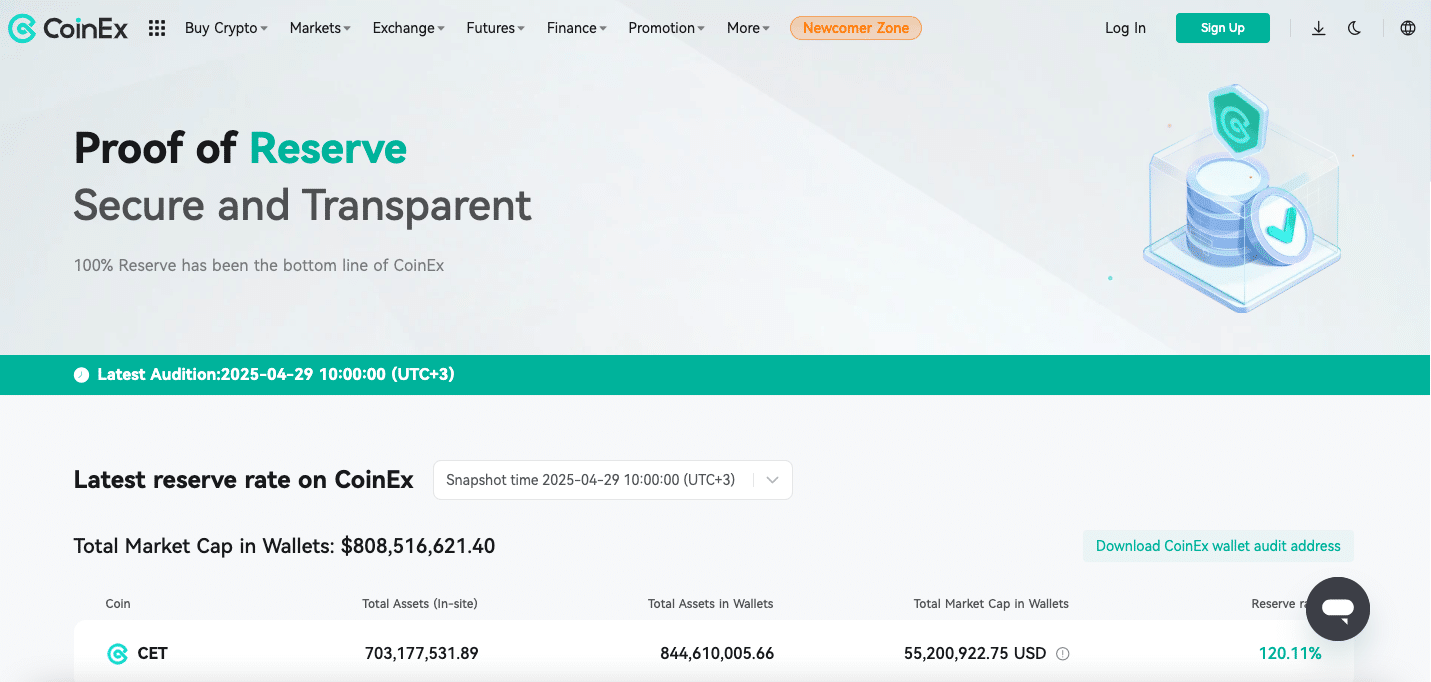This screenshot has height=682, width=1431.
Task: Open the apps grid menu icon
Action: pyautogui.click(x=157, y=28)
